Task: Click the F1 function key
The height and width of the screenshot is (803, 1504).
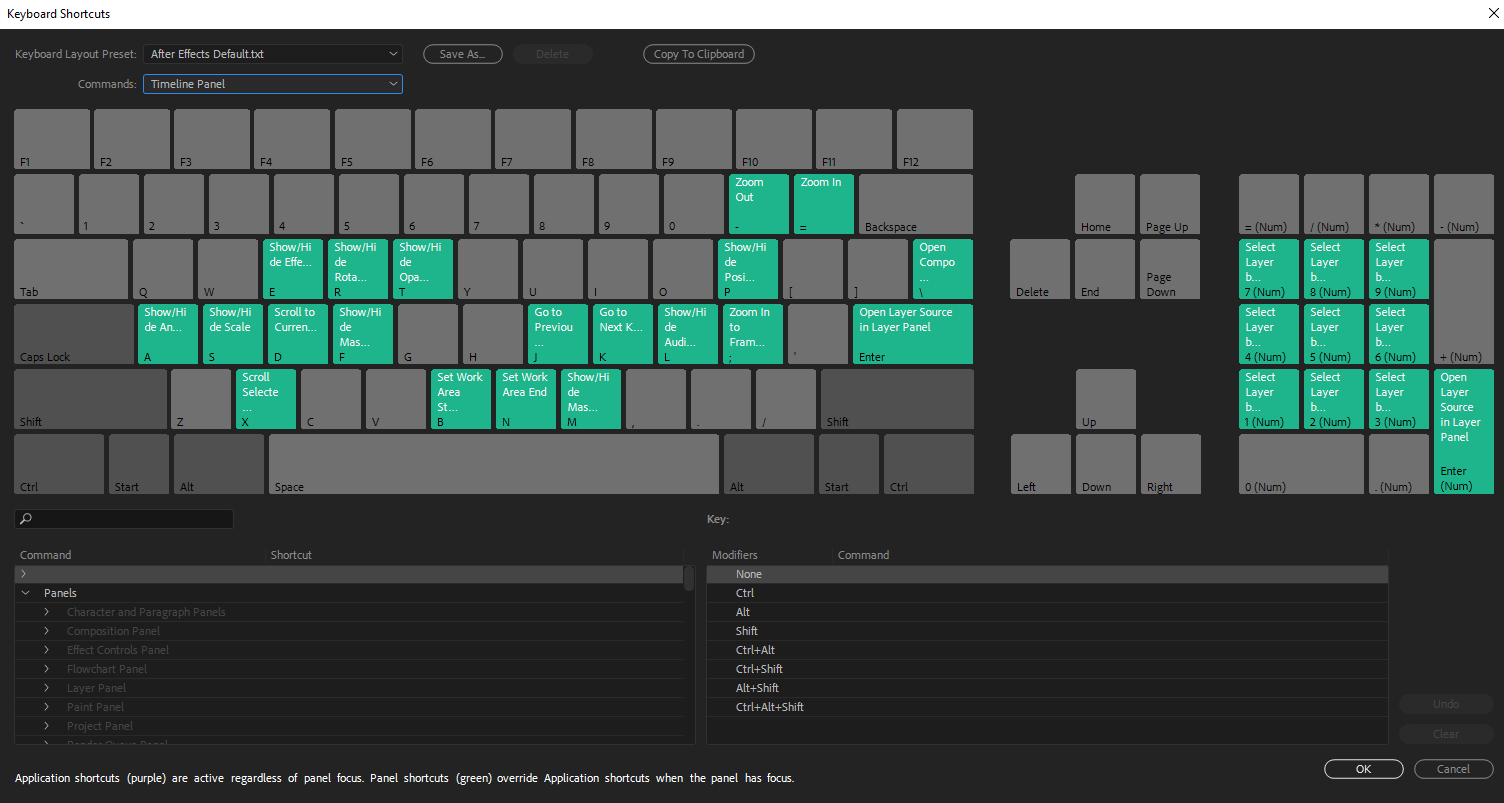Action: [52, 139]
